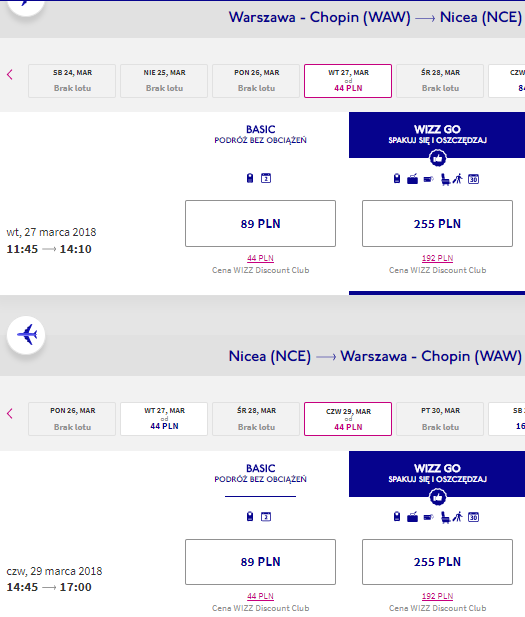Viewport: 525px width, 617px height.
Task: Open return 192 PLN Discount Club price link
Action: pos(437,596)
